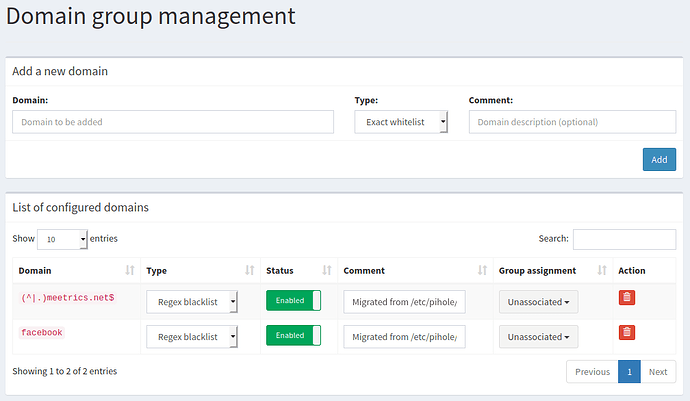Click the Domain to be added field
690x401 pixels.
click(x=173, y=122)
